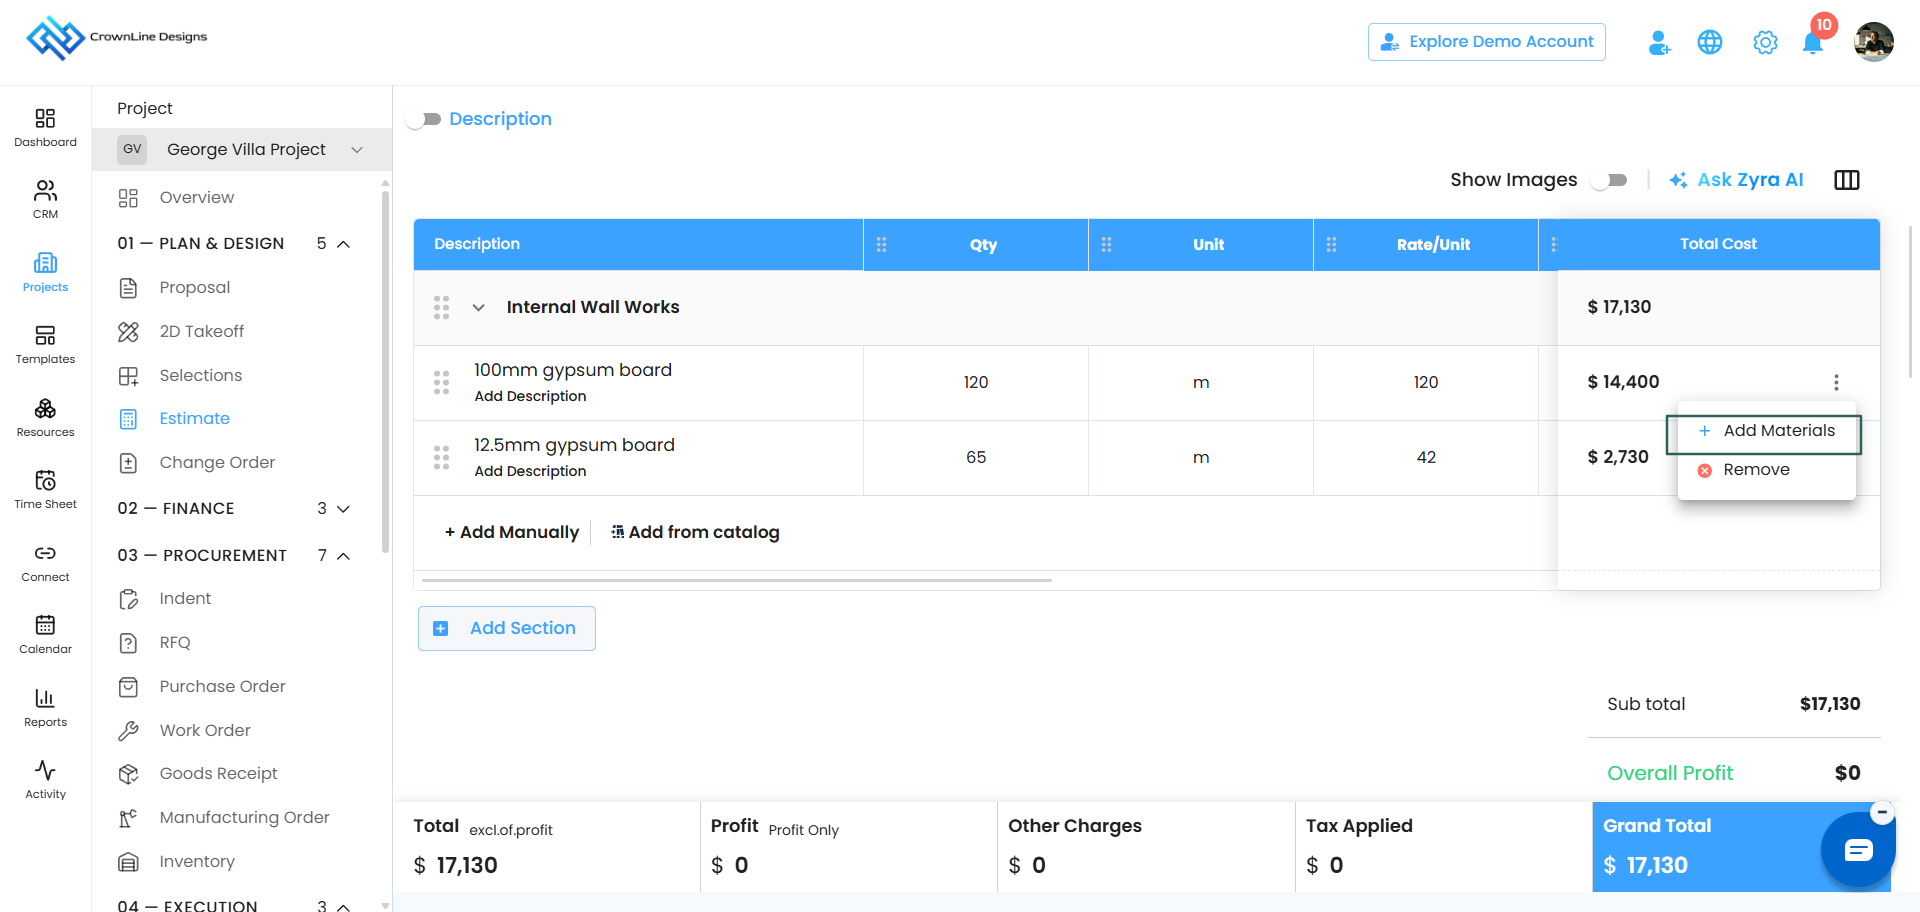Collapse the Internal Wall Works section
1920x912 pixels.
point(479,307)
